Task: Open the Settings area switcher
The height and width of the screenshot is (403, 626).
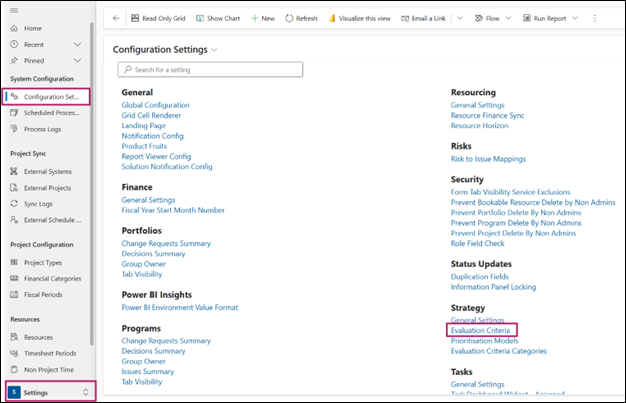Action: [x=48, y=392]
